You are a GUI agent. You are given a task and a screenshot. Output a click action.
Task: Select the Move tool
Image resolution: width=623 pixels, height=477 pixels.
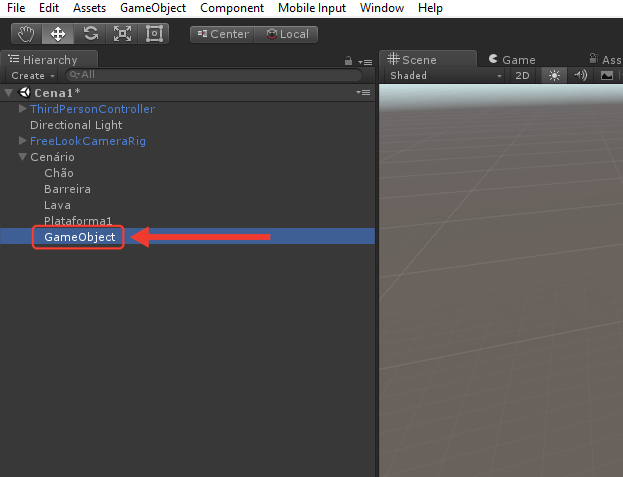pyautogui.click(x=58, y=34)
